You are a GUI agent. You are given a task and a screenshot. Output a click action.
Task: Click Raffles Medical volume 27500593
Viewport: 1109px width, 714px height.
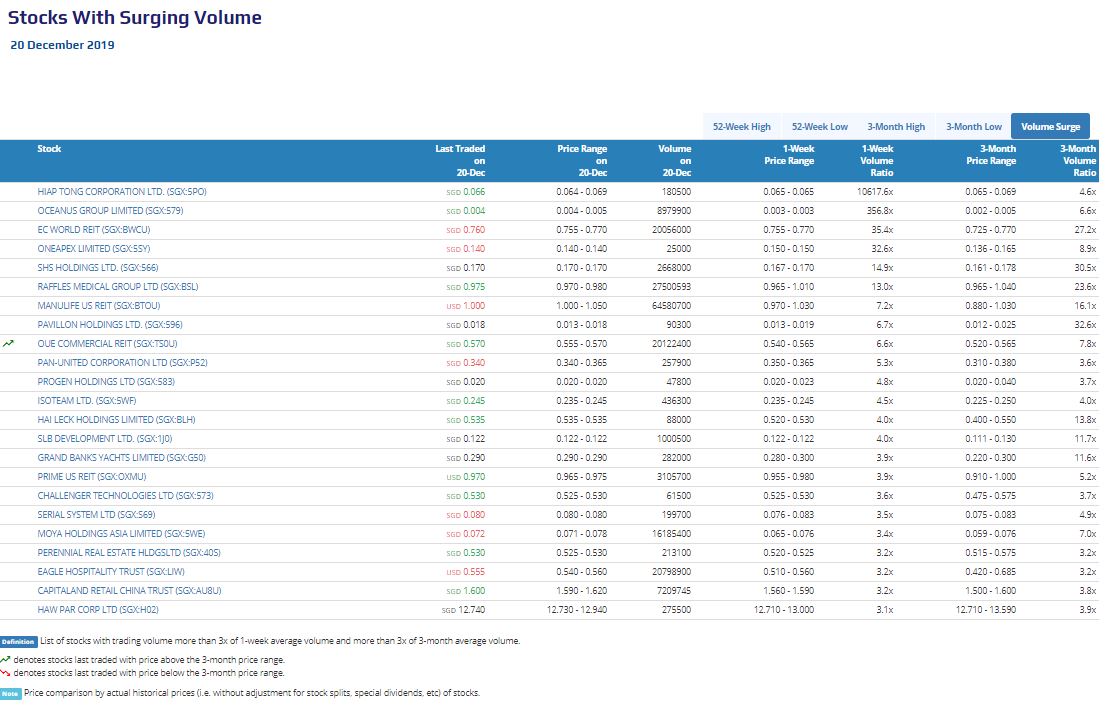pyautogui.click(x=671, y=287)
